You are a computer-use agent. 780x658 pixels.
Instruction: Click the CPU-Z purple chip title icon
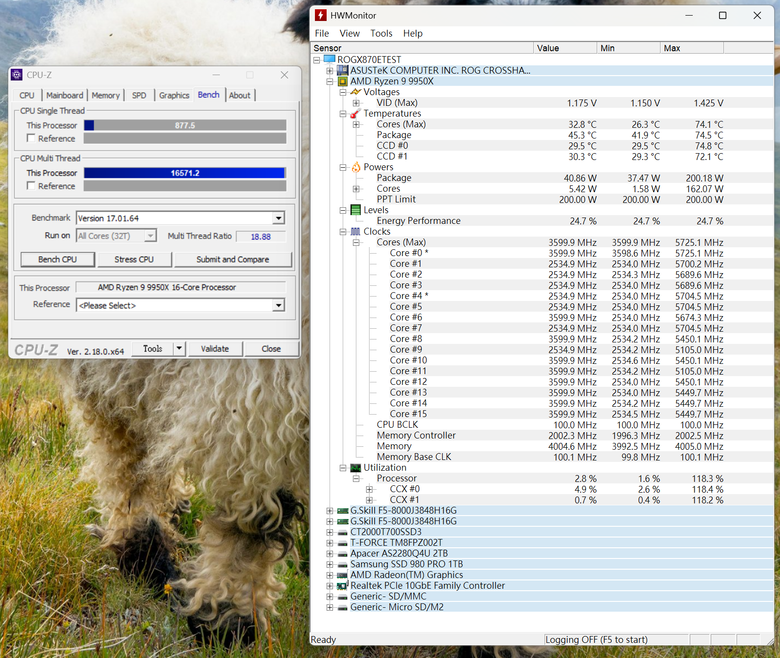16,75
